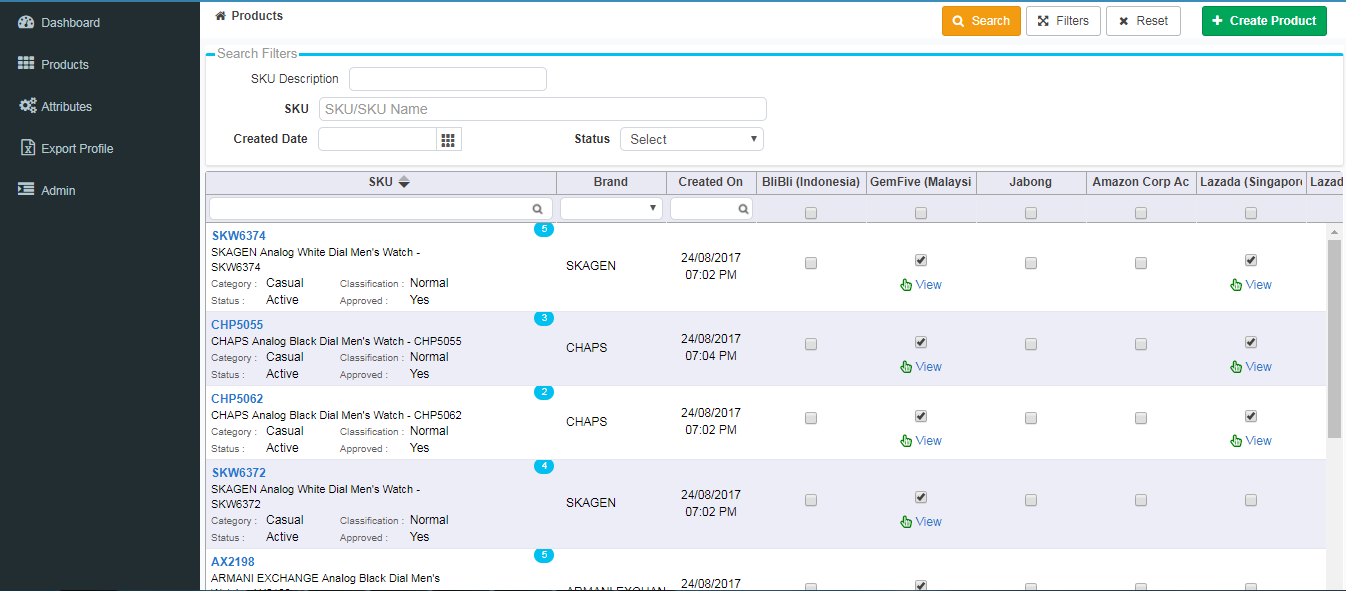Click the calendar icon beside Created Date
1346x591 pixels.
pos(448,139)
